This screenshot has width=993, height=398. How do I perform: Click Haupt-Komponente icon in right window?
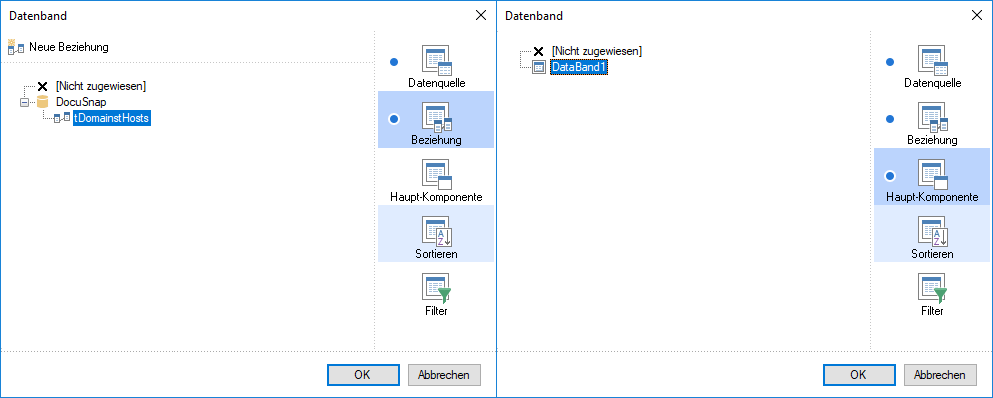932,174
